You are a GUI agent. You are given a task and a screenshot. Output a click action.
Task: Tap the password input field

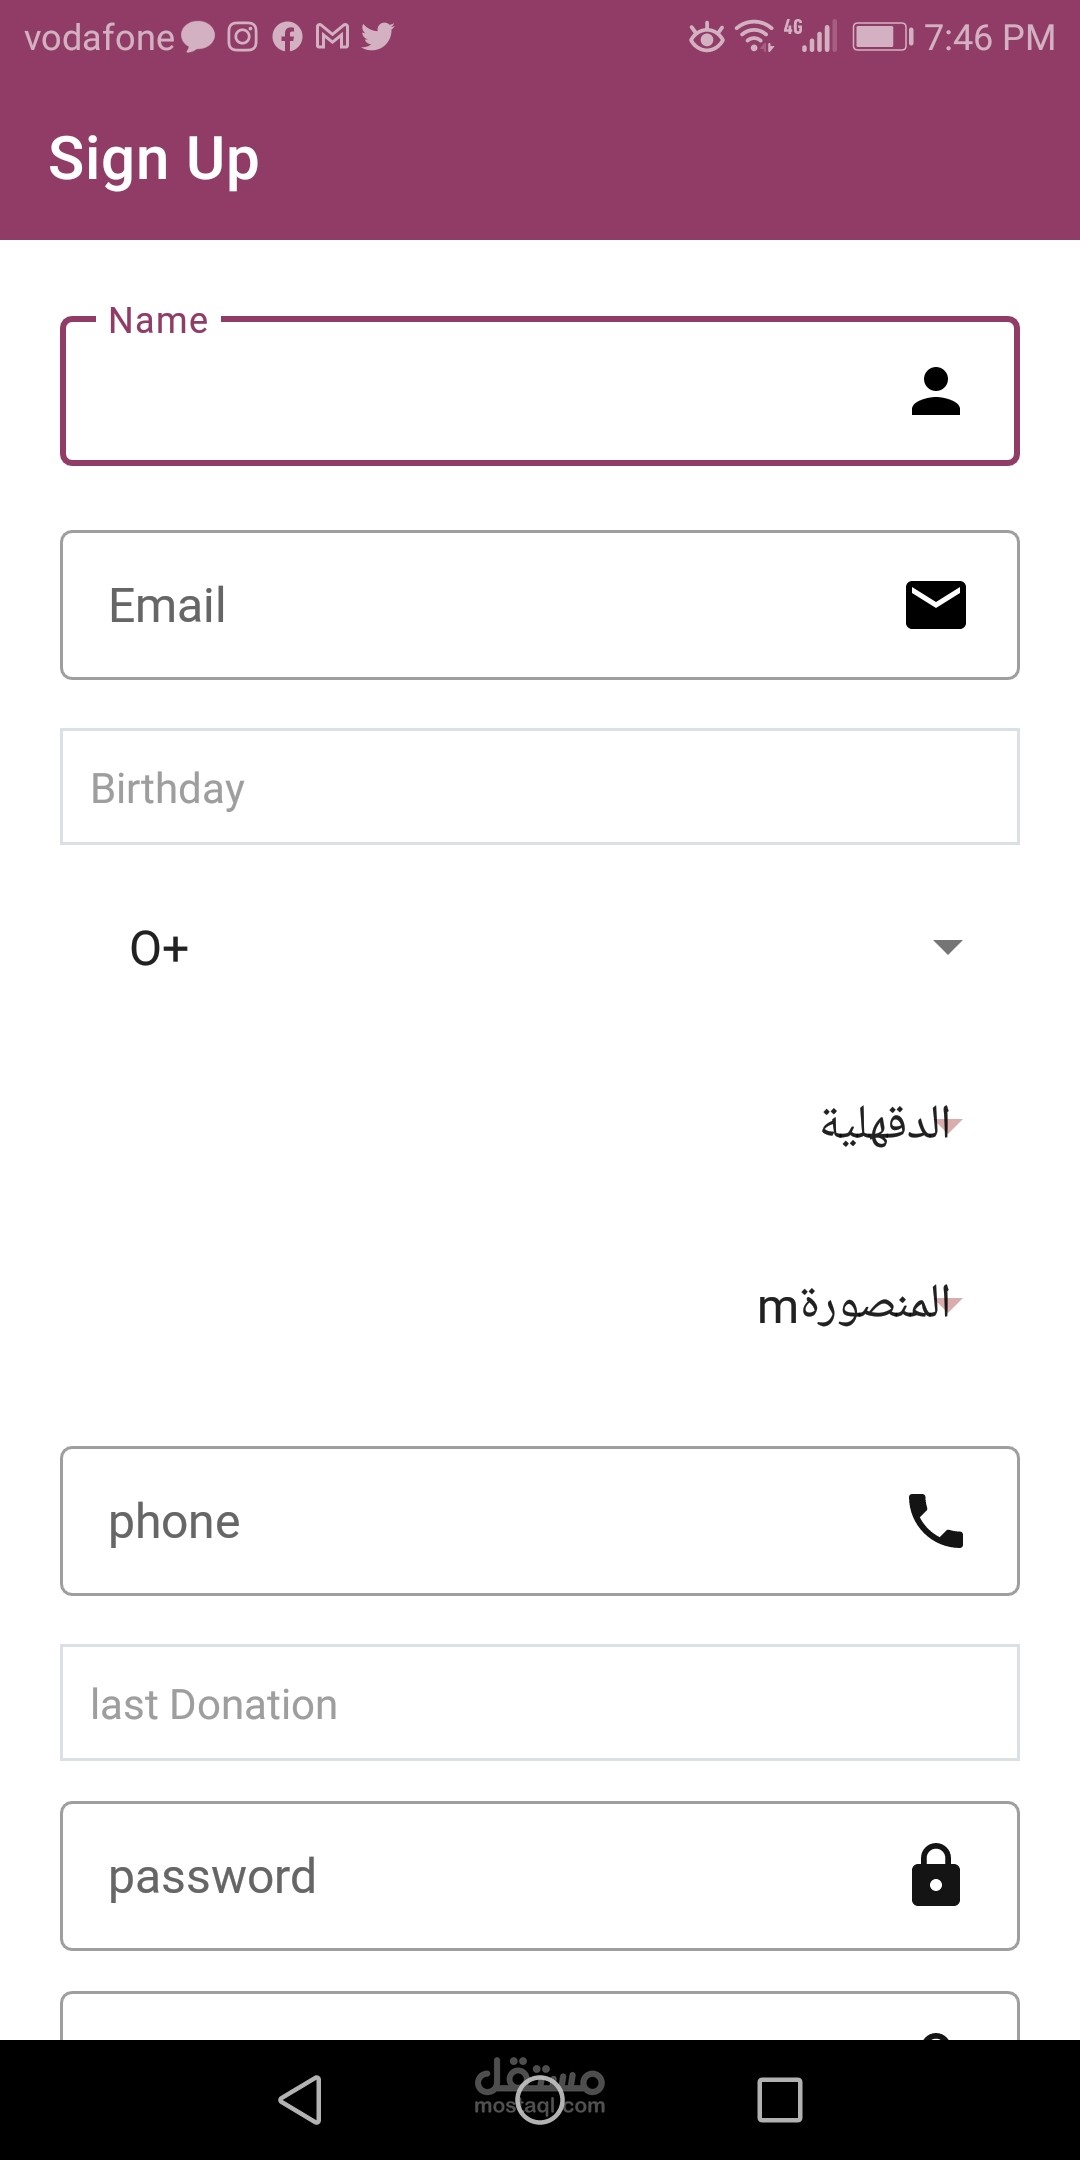[x=480, y=1875]
